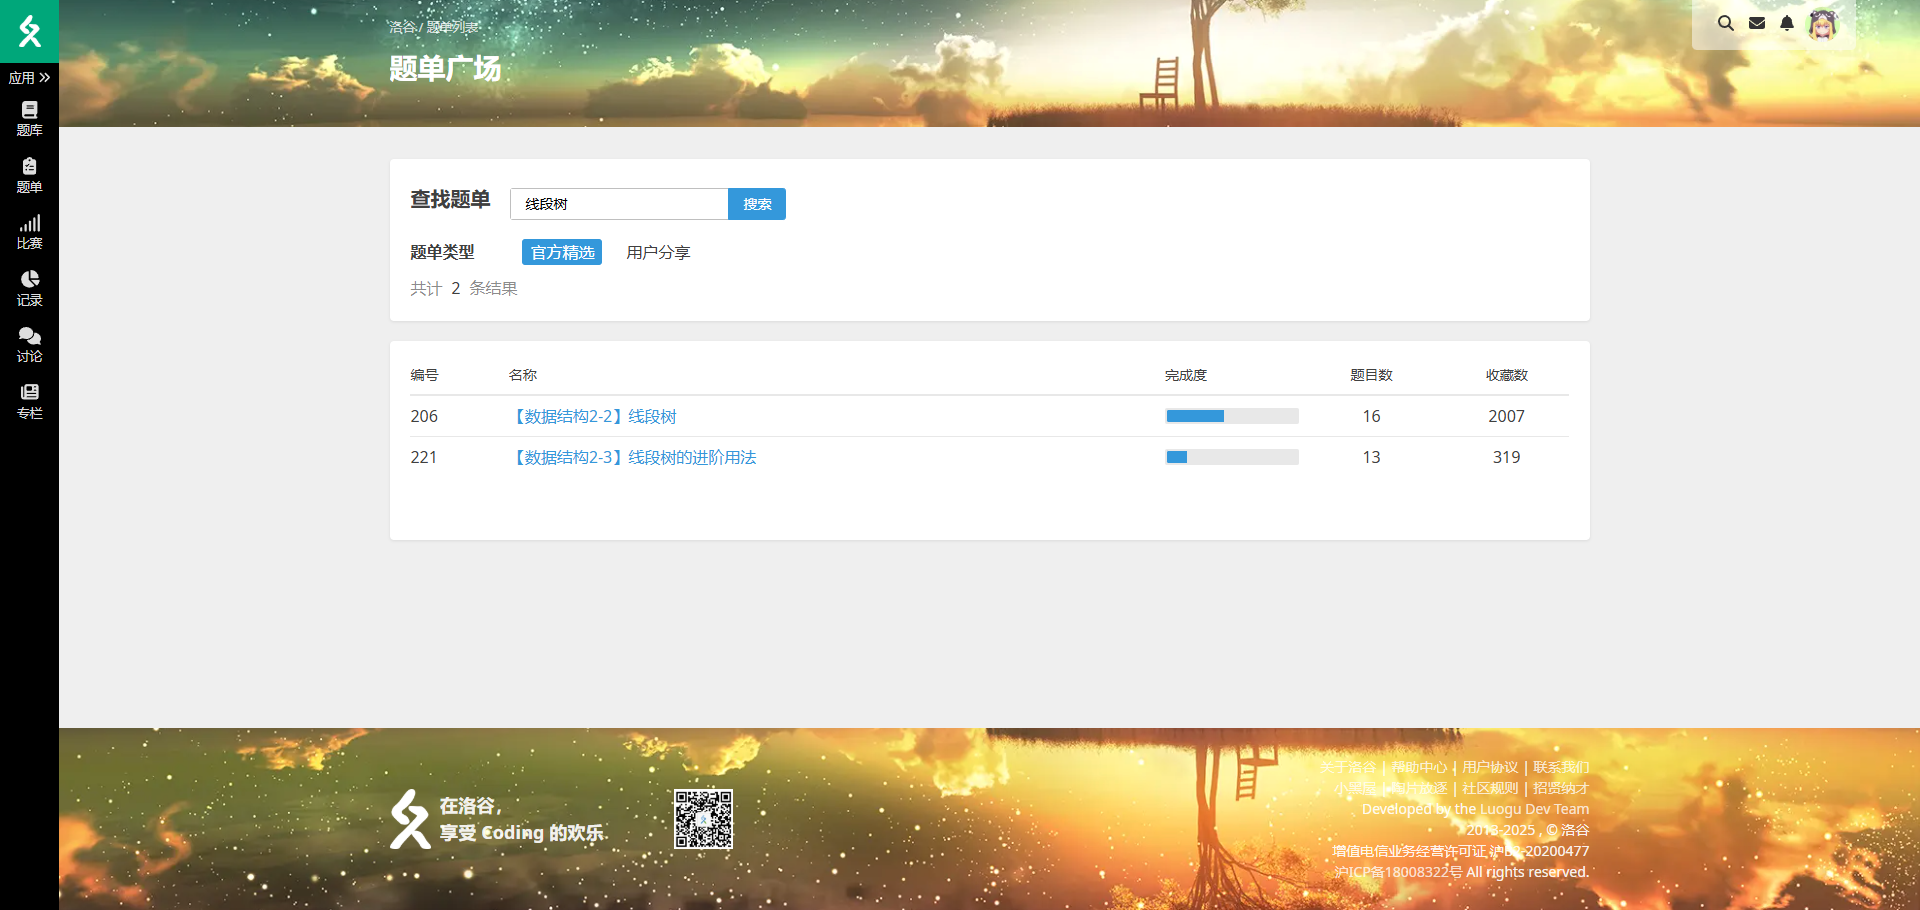Select the 官方精选 list type
The height and width of the screenshot is (910, 1920).
coord(562,253)
